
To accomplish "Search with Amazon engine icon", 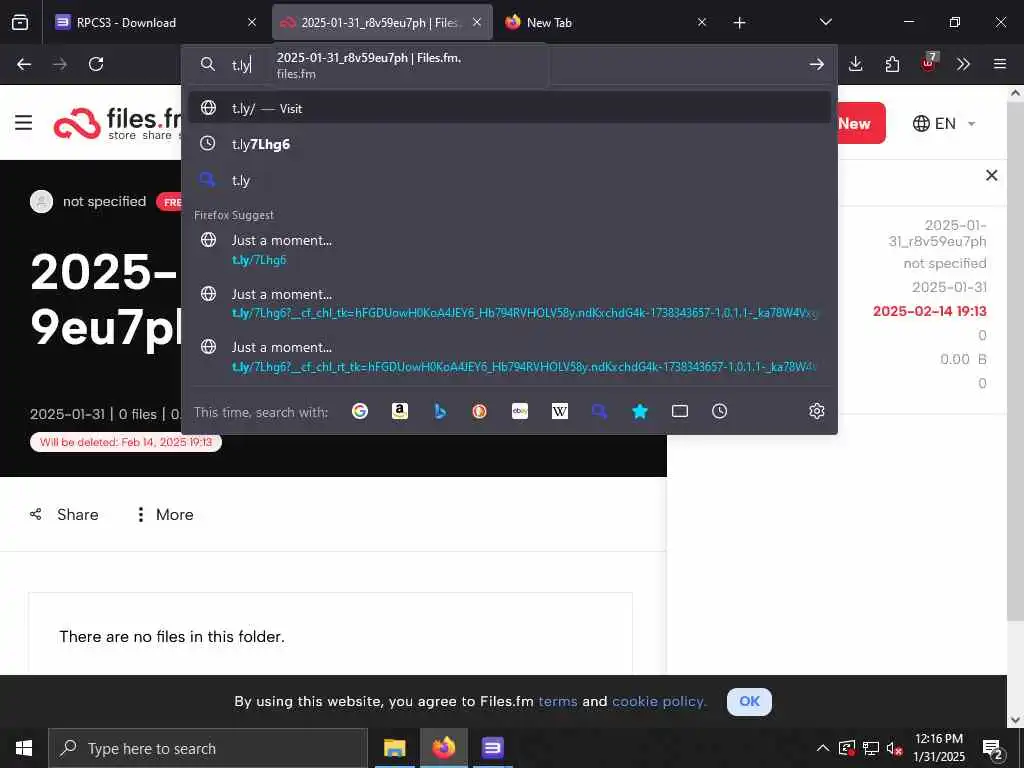I will coord(400,411).
